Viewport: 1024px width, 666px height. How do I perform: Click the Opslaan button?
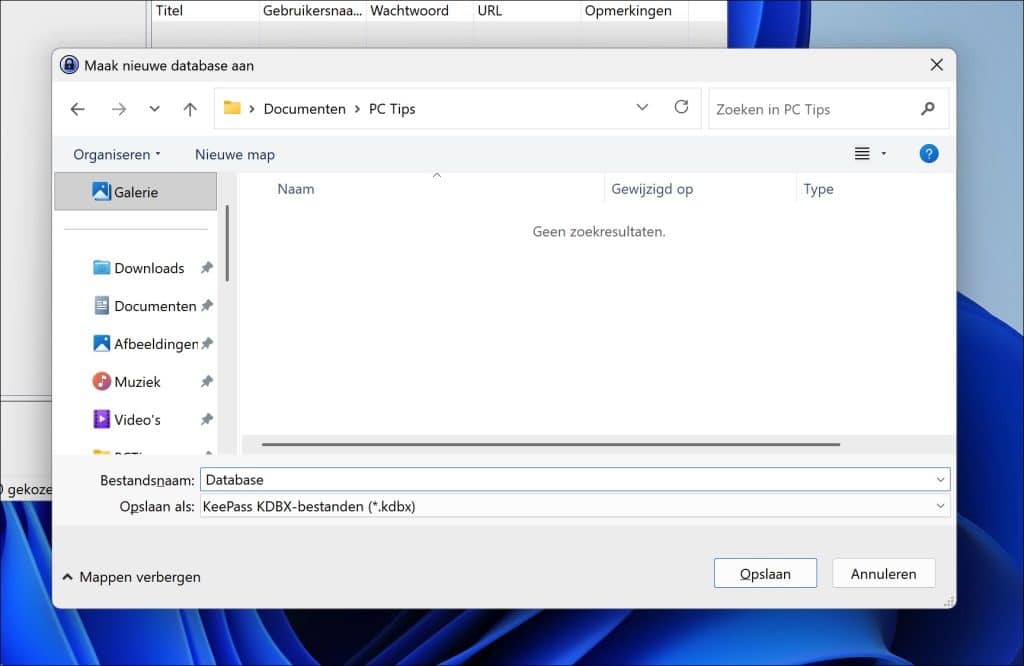tap(765, 573)
